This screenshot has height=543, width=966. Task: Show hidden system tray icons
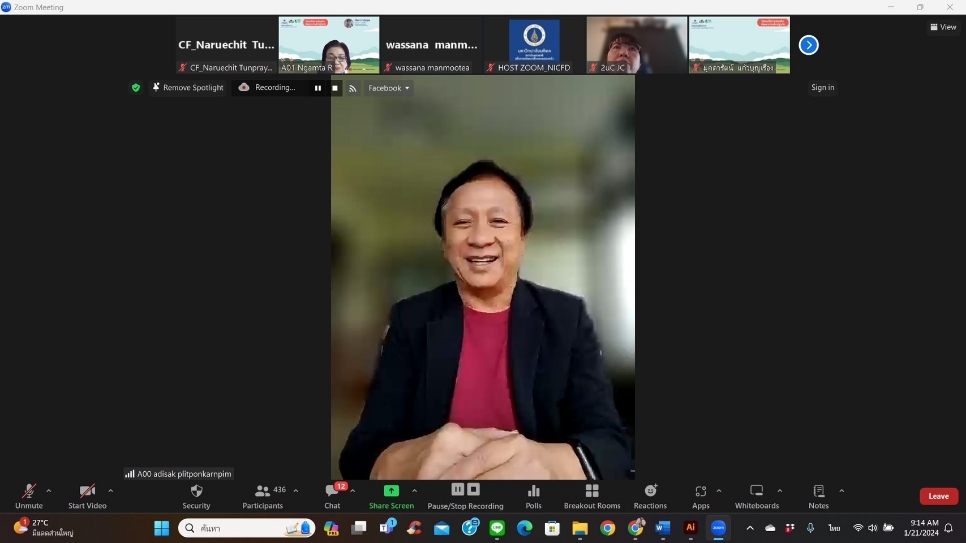tap(750, 528)
